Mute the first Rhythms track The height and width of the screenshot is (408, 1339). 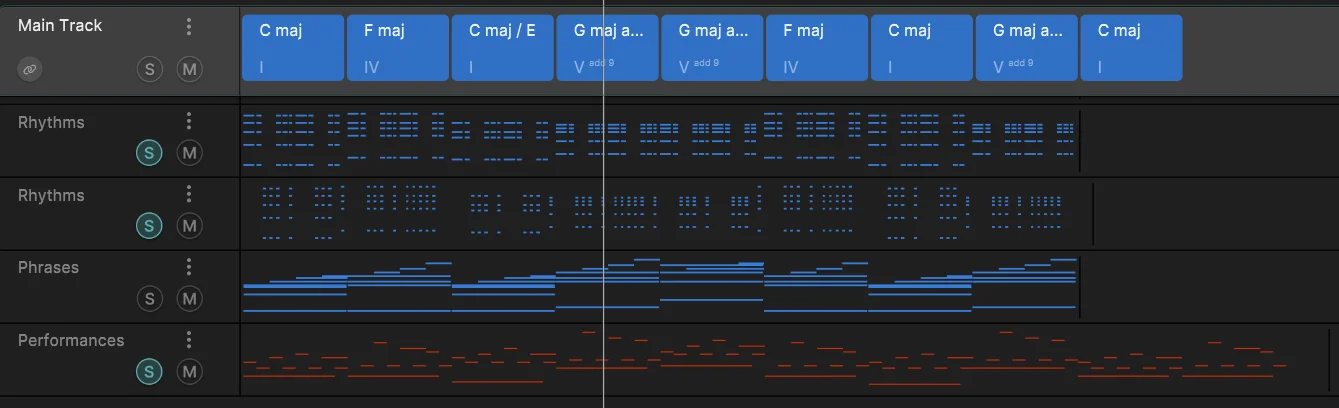point(189,153)
